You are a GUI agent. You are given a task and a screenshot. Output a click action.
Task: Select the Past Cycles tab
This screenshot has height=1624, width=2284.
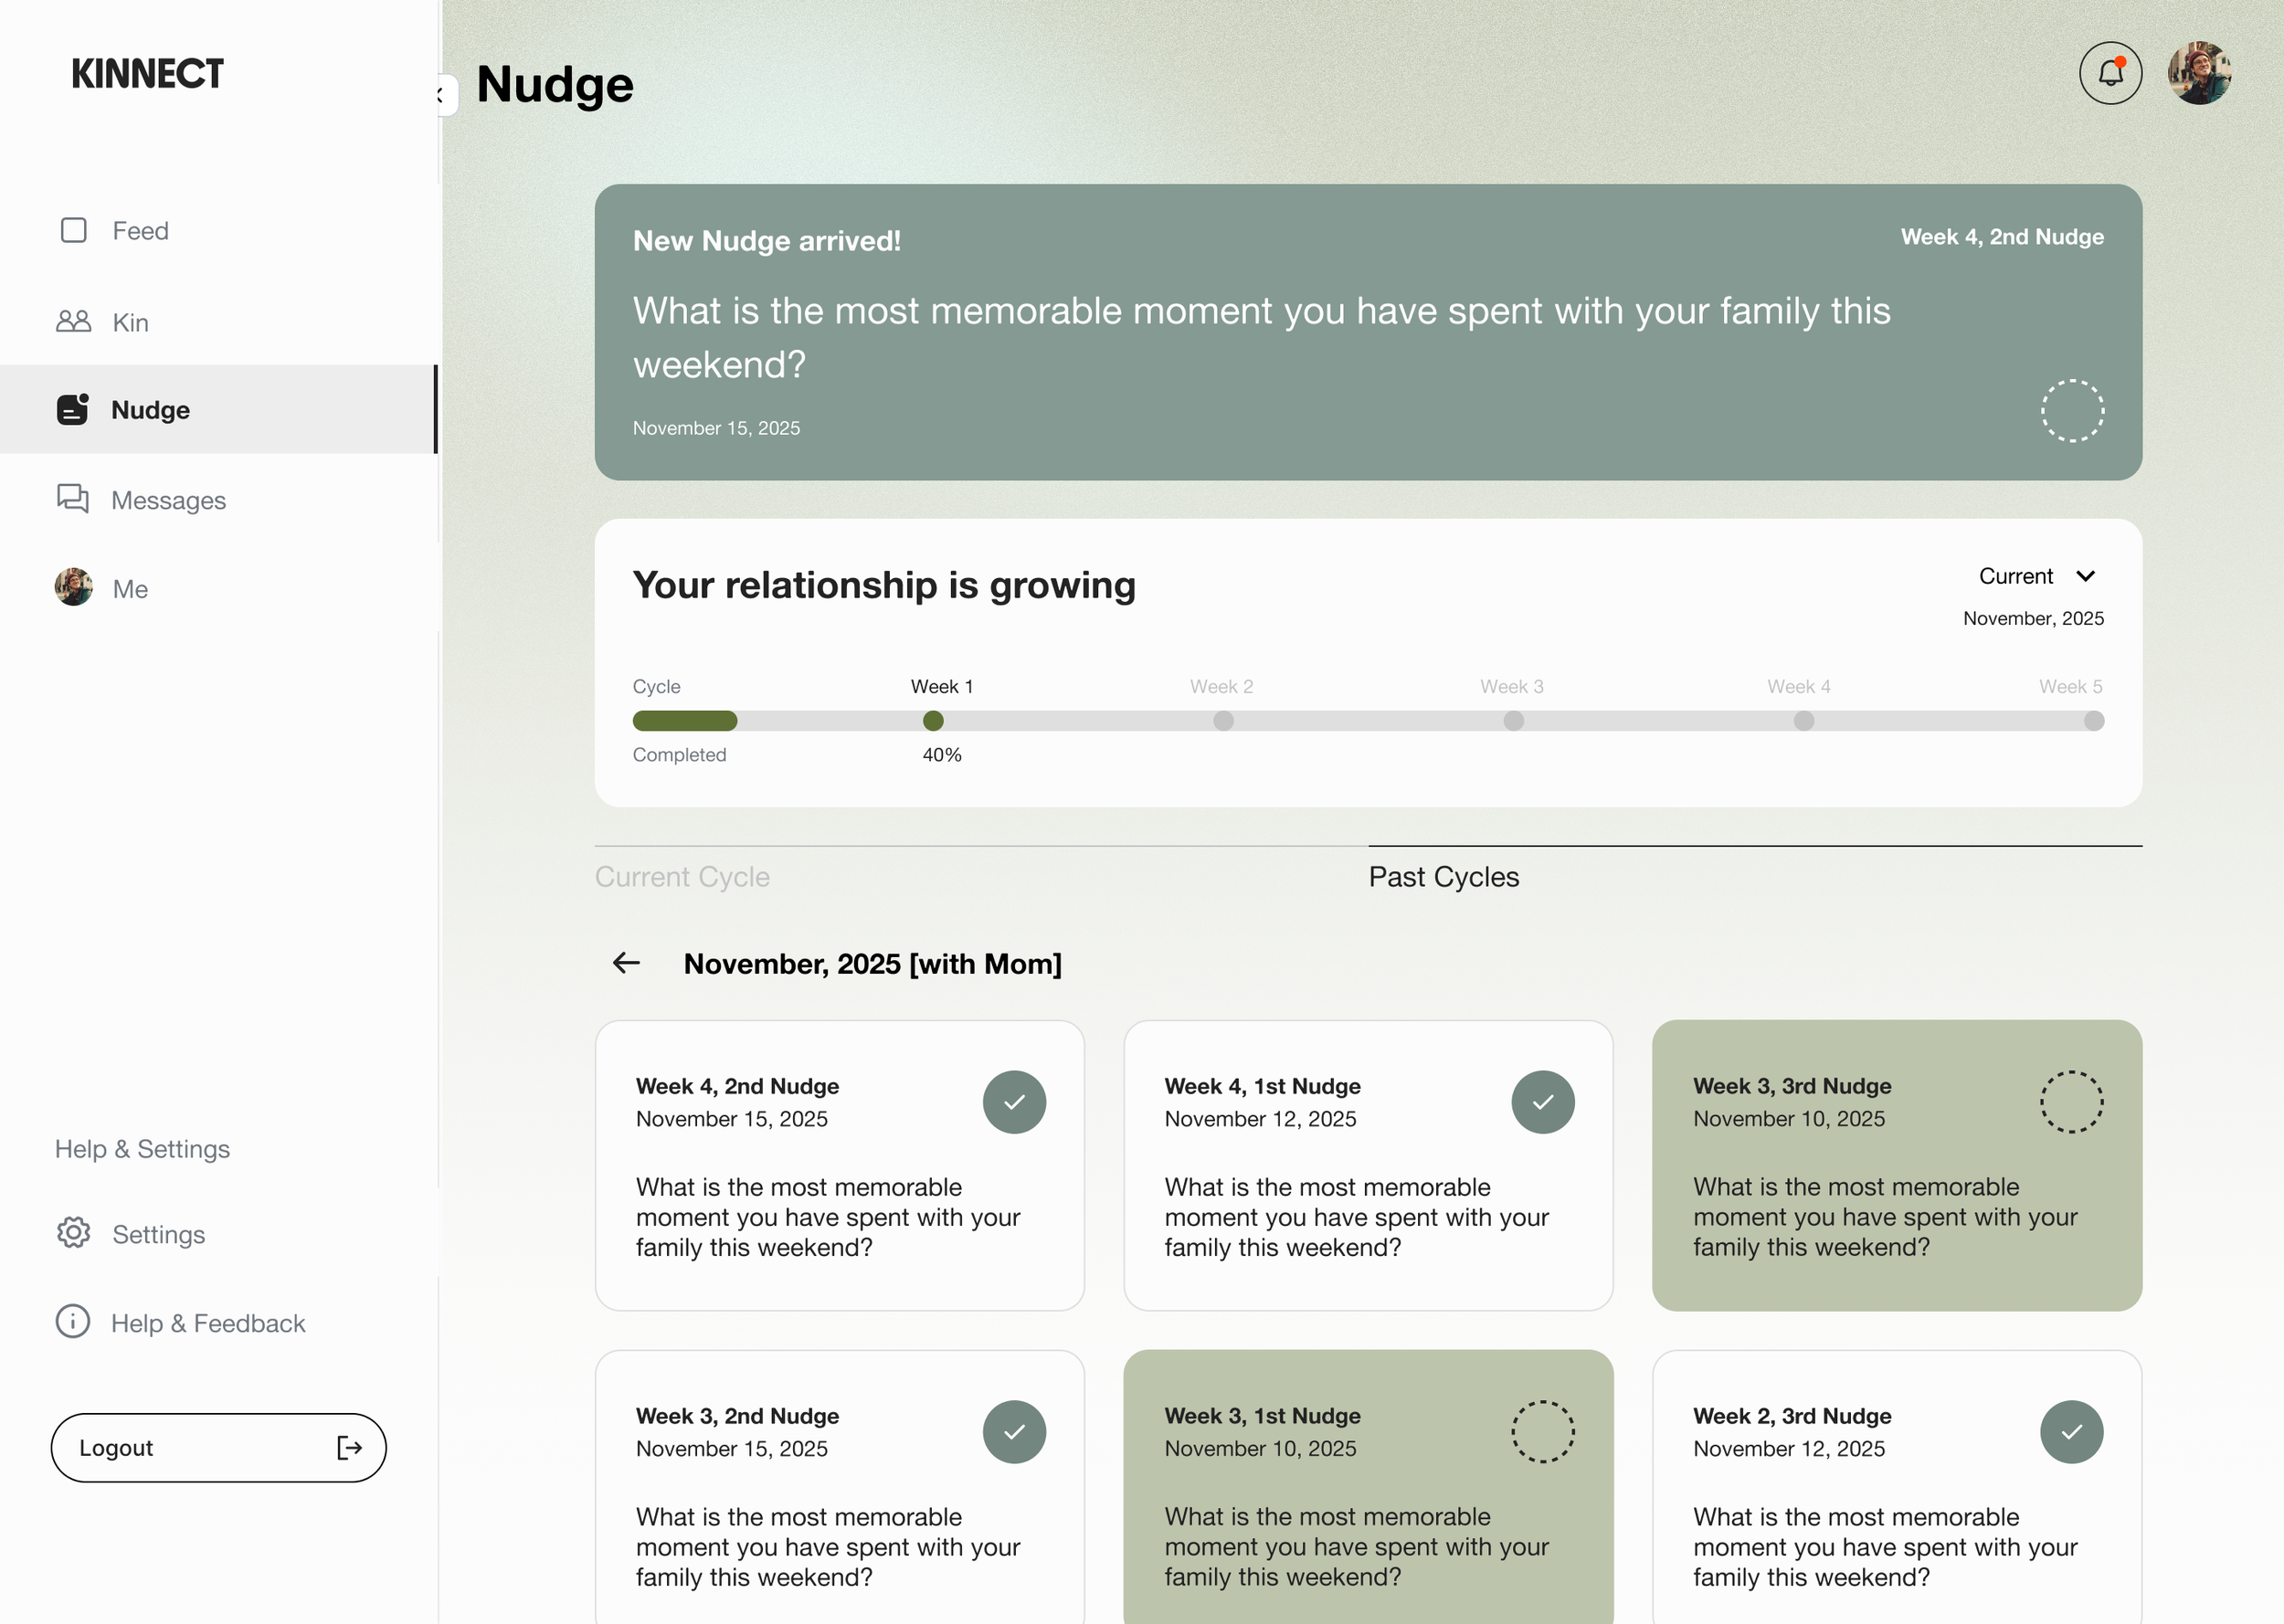(x=1443, y=877)
